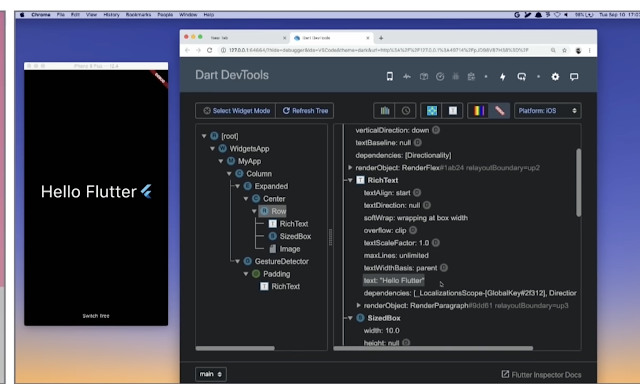Open the Flutter Inspector phone icon page
This screenshot has width=640, height=384.
click(390, 76)
